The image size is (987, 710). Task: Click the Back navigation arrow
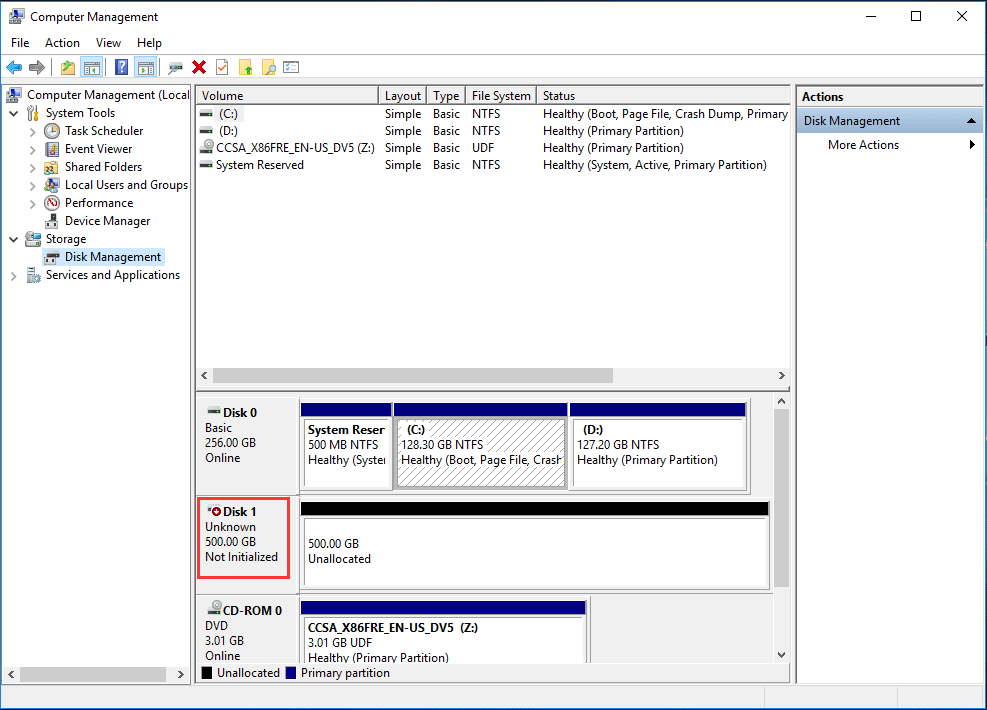(x=14, y=67)
